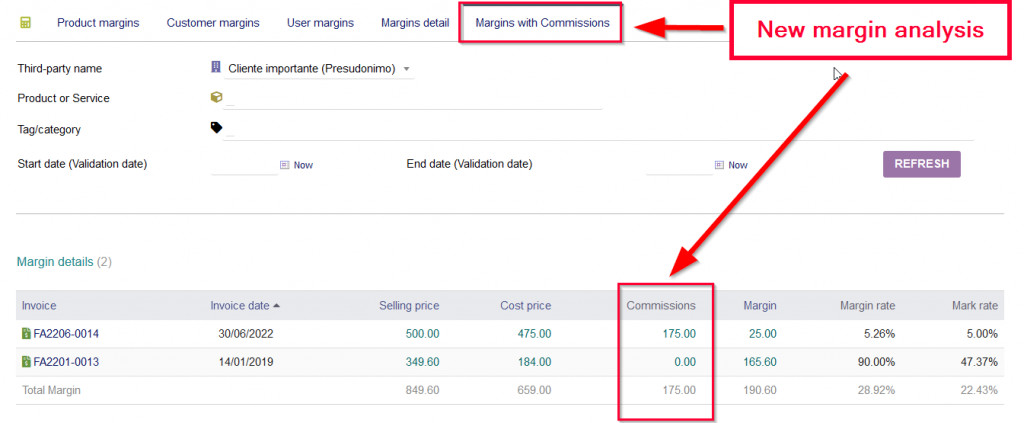The width and height of the screenshot is (1024, 423).
Task: Expand the Third-party name dropdown arrow
Action: (407, 69)
